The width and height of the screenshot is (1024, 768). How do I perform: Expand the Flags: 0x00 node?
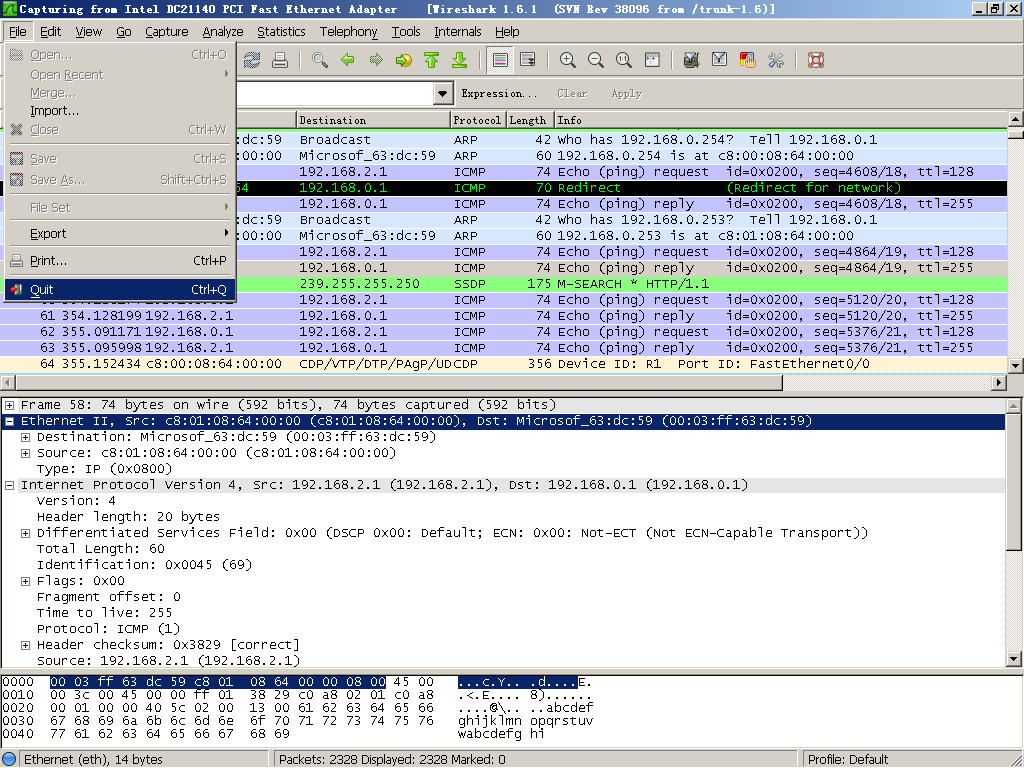point(25,581)
